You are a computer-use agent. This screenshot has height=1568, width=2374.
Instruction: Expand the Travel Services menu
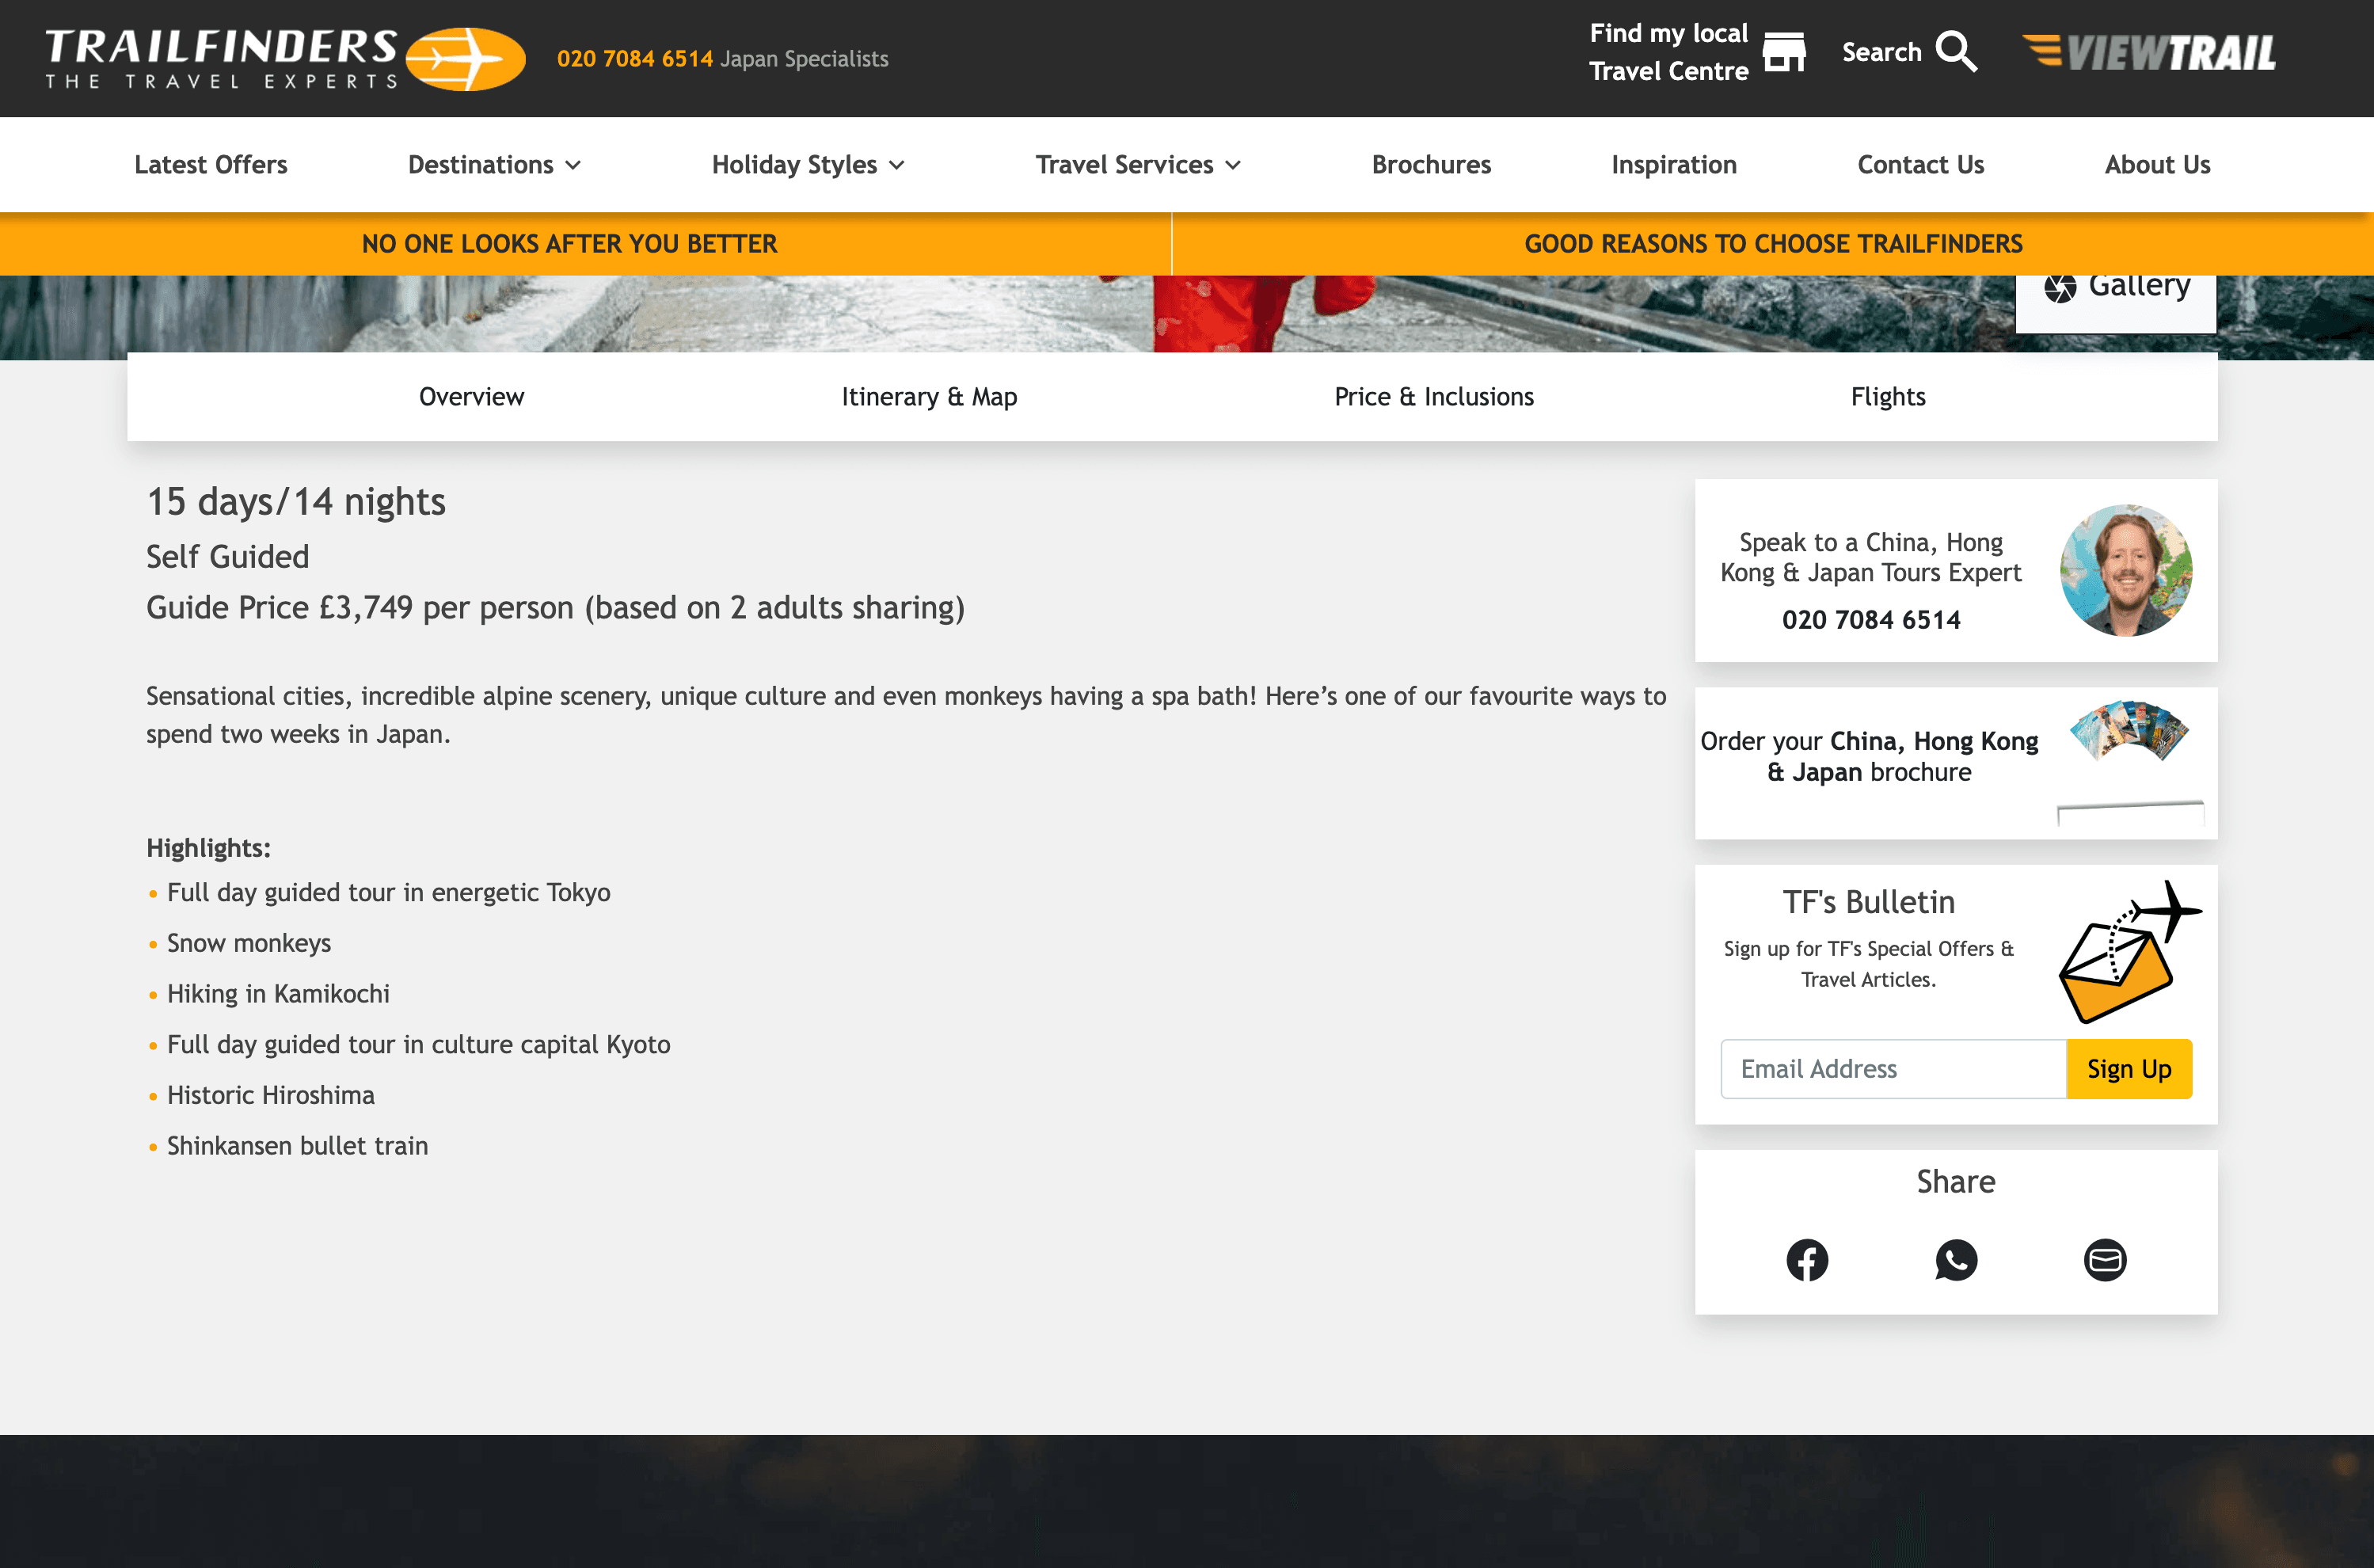pyautogui.click(x=1138, y=165)
